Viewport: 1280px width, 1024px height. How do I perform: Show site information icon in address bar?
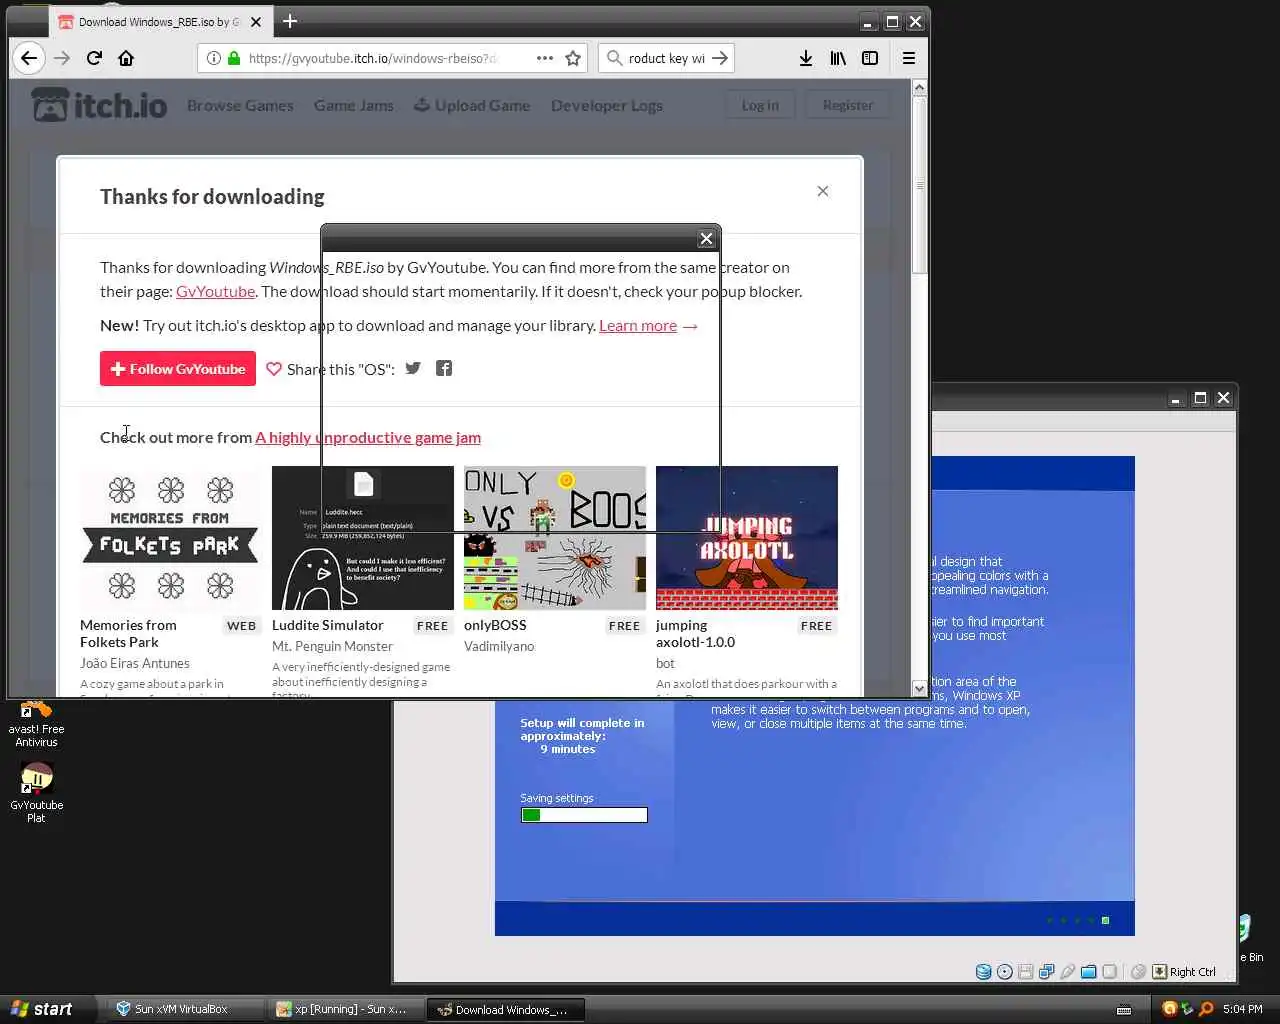click(213, 58)
